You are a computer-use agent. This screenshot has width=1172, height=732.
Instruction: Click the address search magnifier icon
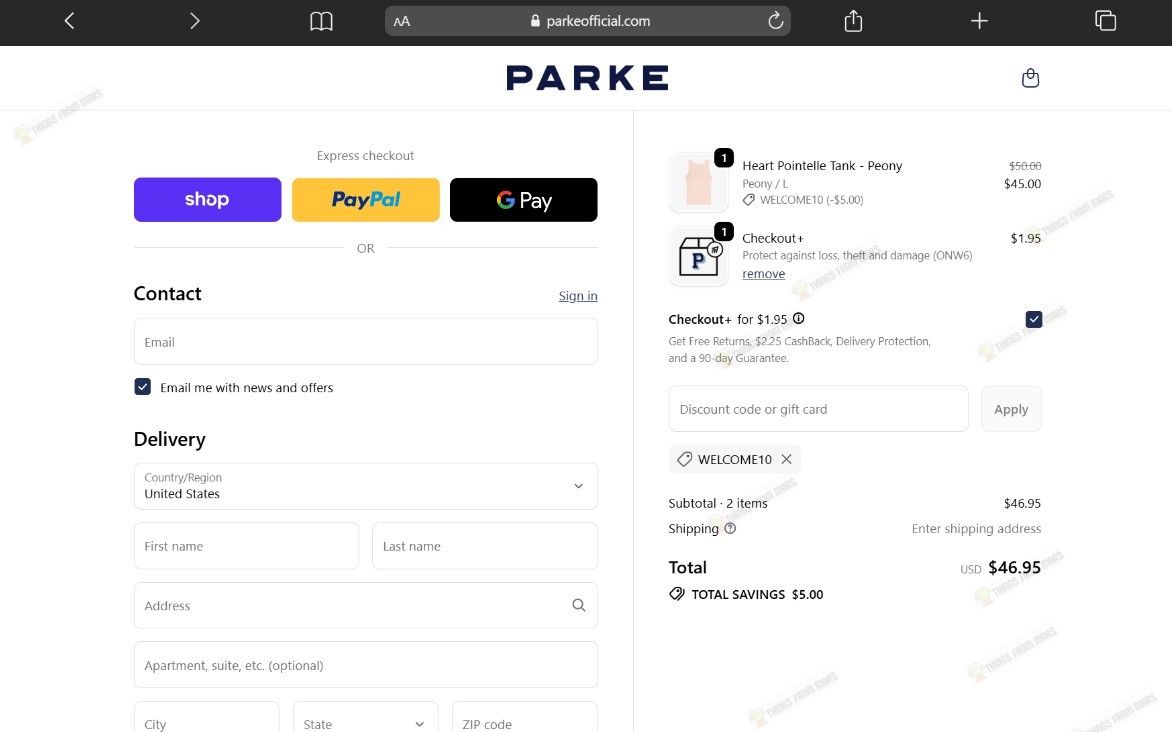click(579, 606)
